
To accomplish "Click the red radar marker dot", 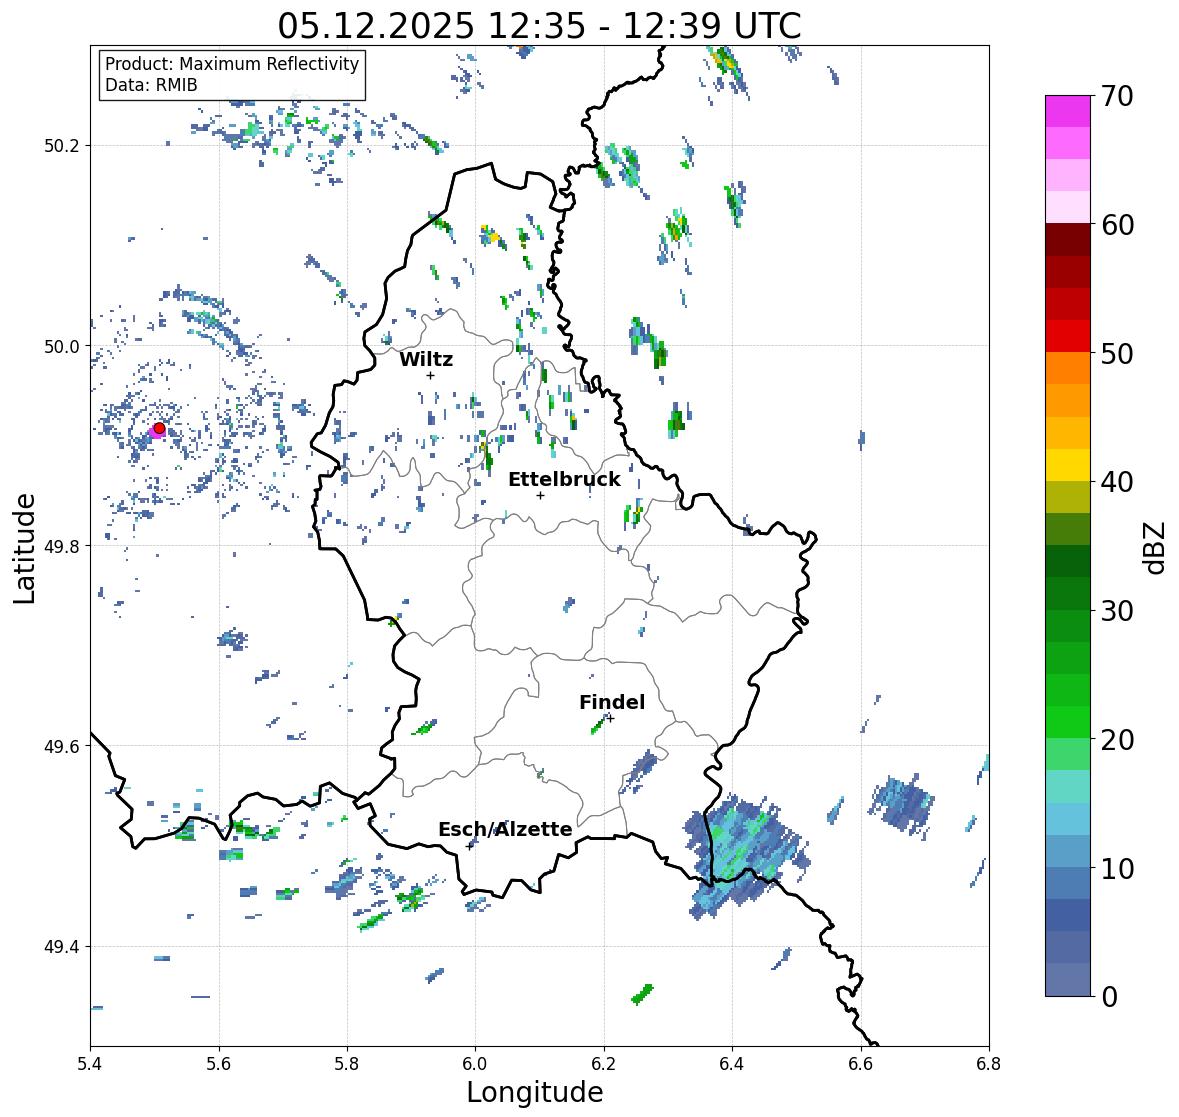I will coord(159,428).
